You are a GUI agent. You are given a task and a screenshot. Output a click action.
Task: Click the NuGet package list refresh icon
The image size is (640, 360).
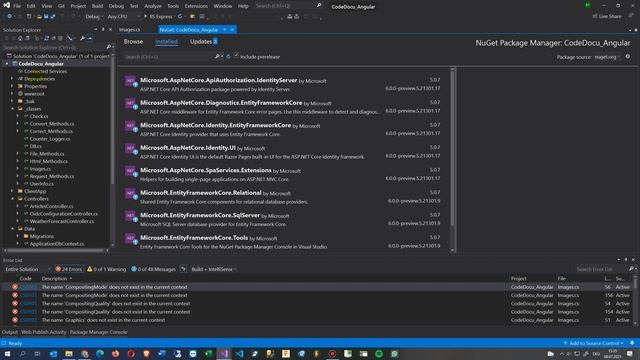[228, 57]
